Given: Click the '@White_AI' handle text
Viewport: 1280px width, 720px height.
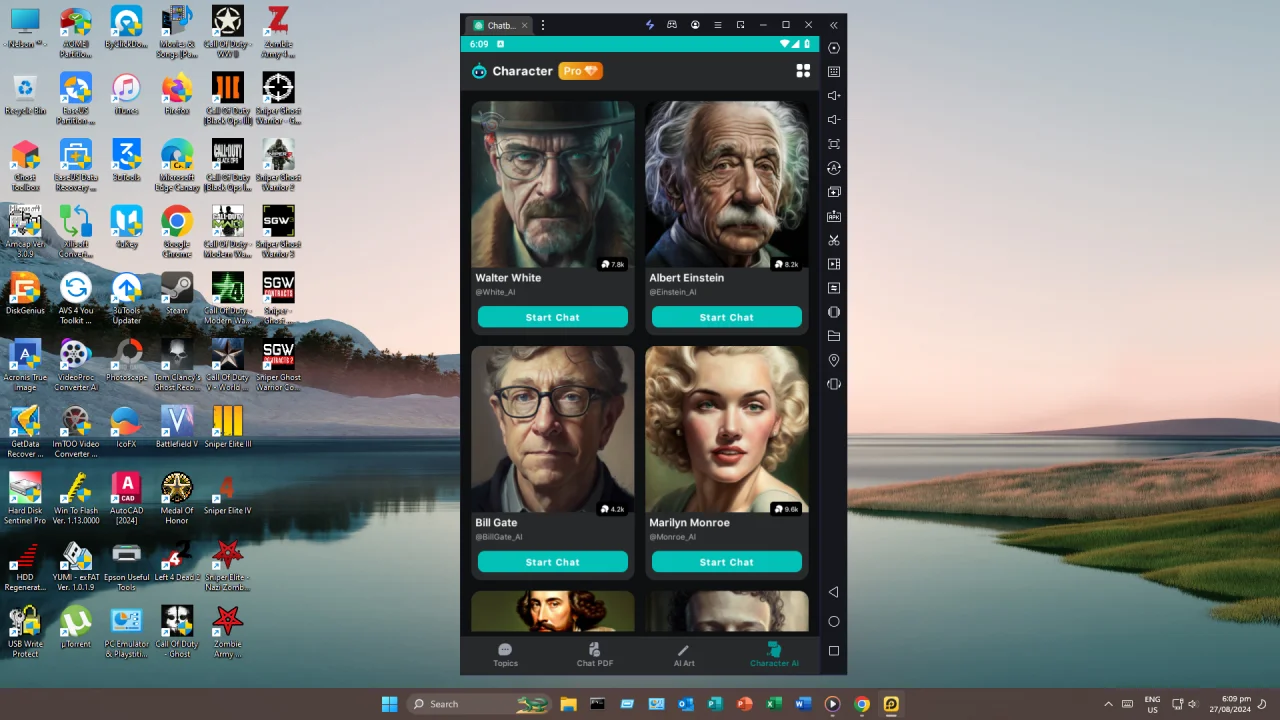Looking at the screenshot, I should coord(495,292).
